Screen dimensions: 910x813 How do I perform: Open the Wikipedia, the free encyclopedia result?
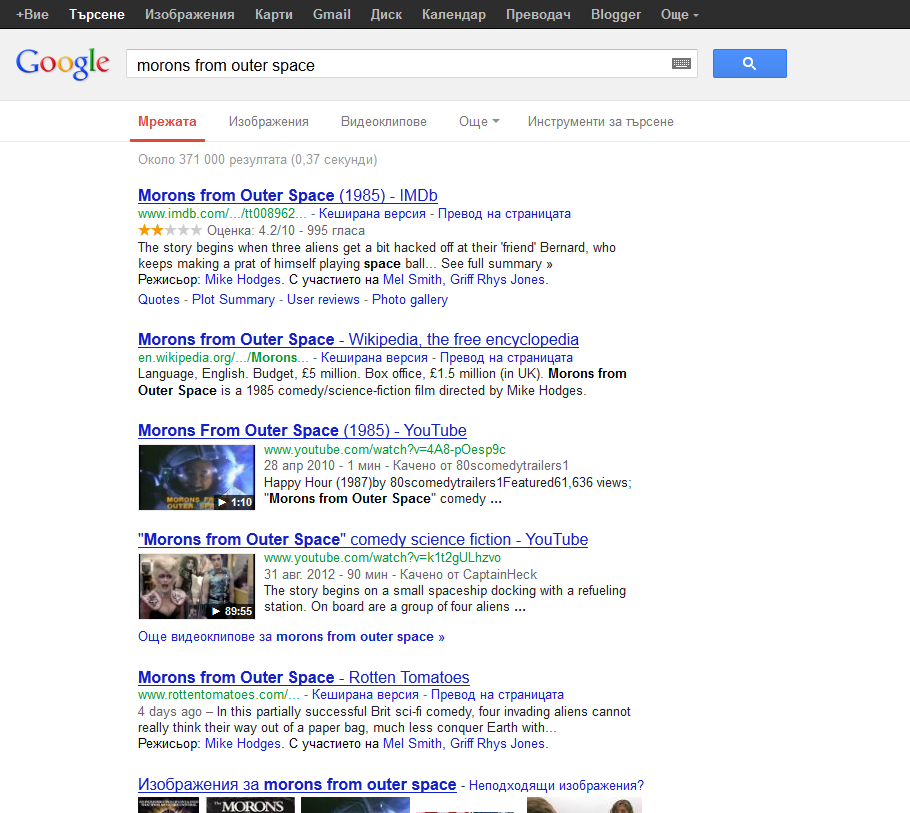(x=358, y=339)
